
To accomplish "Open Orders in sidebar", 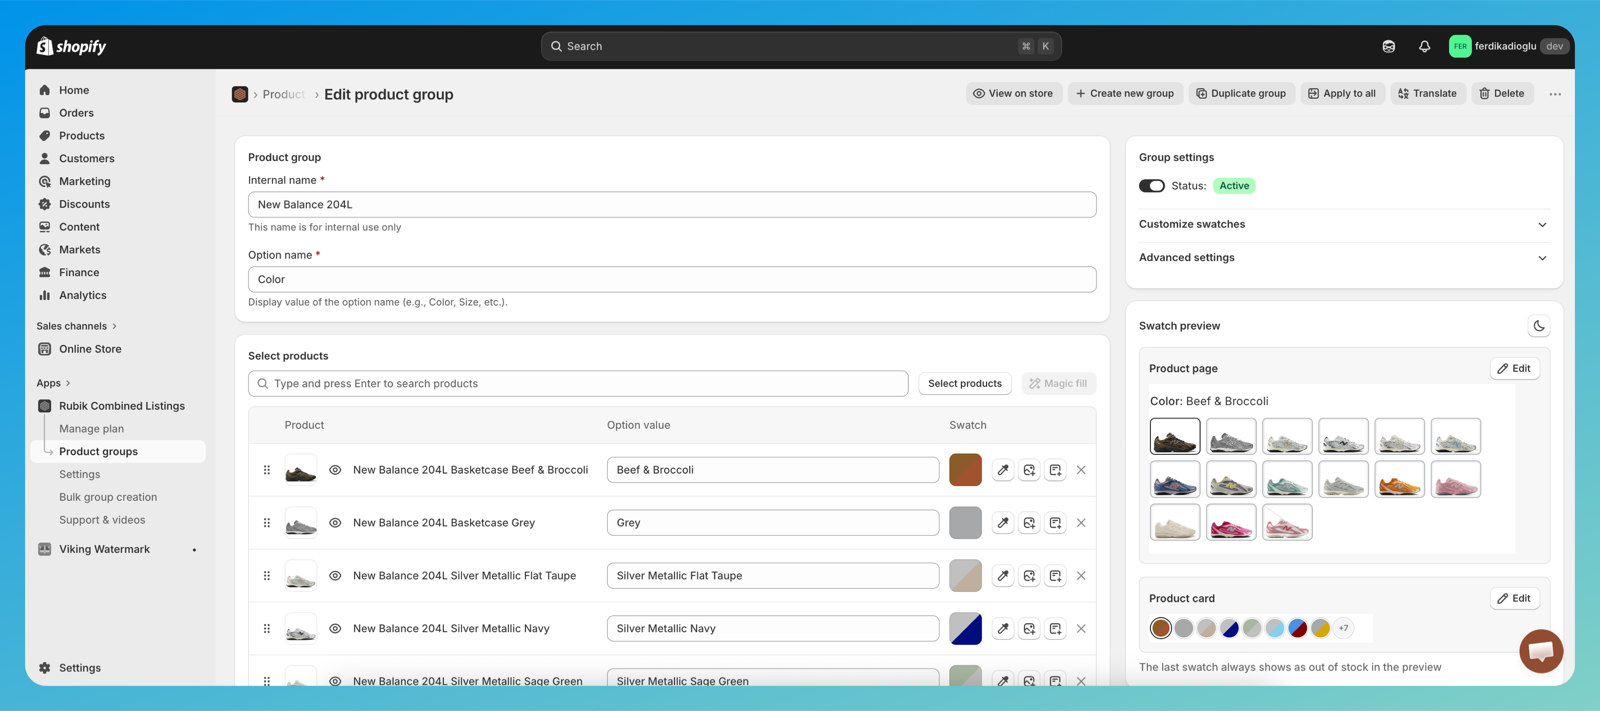I will click(76, 113).
